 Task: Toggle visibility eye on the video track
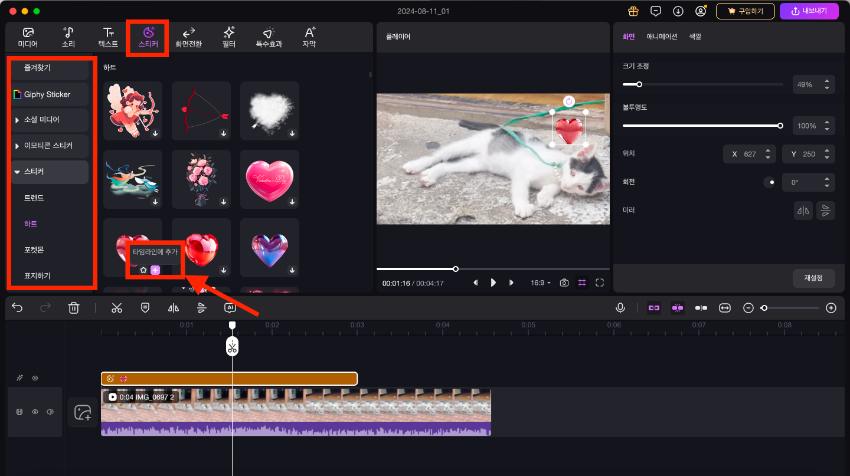(35, 411)
